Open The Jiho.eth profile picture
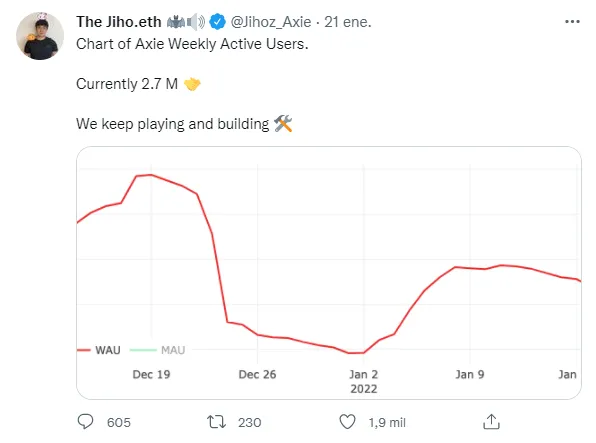The height and width of the screenshot is (443, 596). point(40,36)
